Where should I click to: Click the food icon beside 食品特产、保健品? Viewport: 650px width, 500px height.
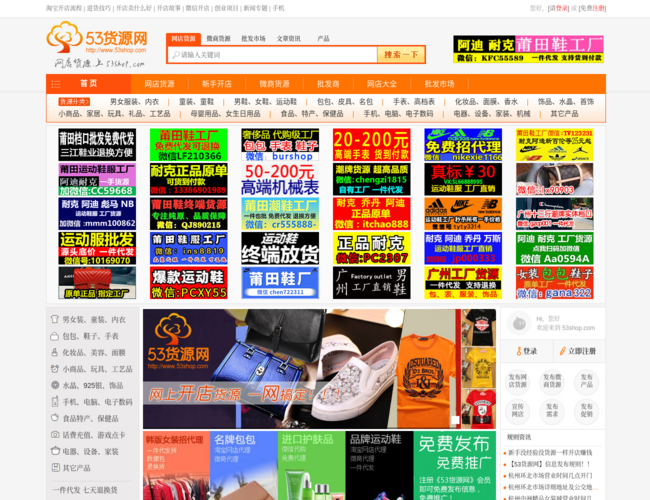point(54,418)
